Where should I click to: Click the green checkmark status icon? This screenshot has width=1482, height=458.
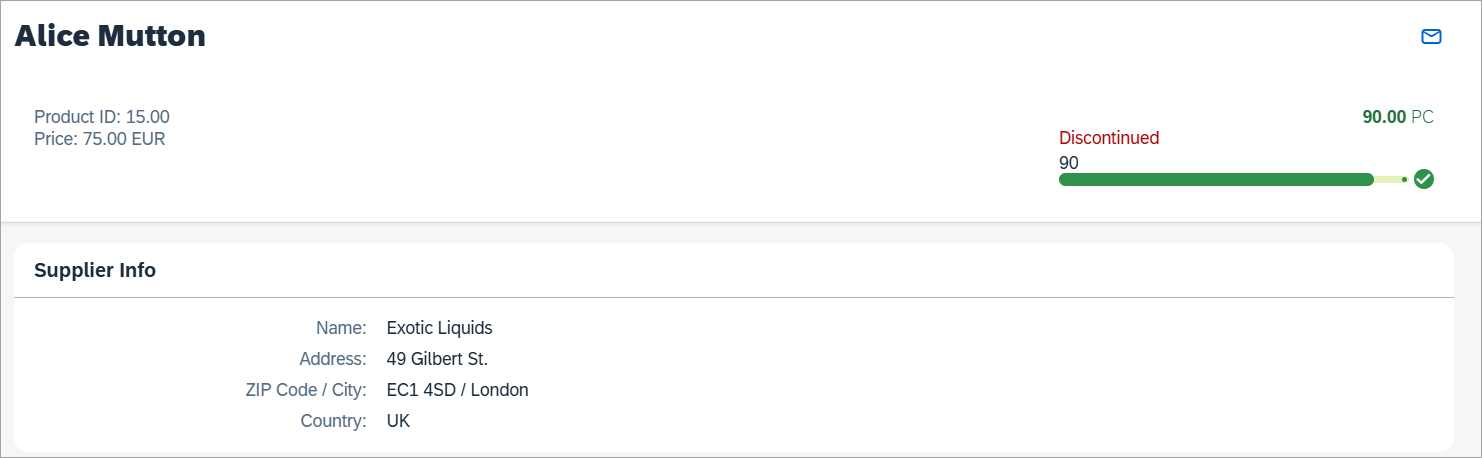click(1424, 179)
